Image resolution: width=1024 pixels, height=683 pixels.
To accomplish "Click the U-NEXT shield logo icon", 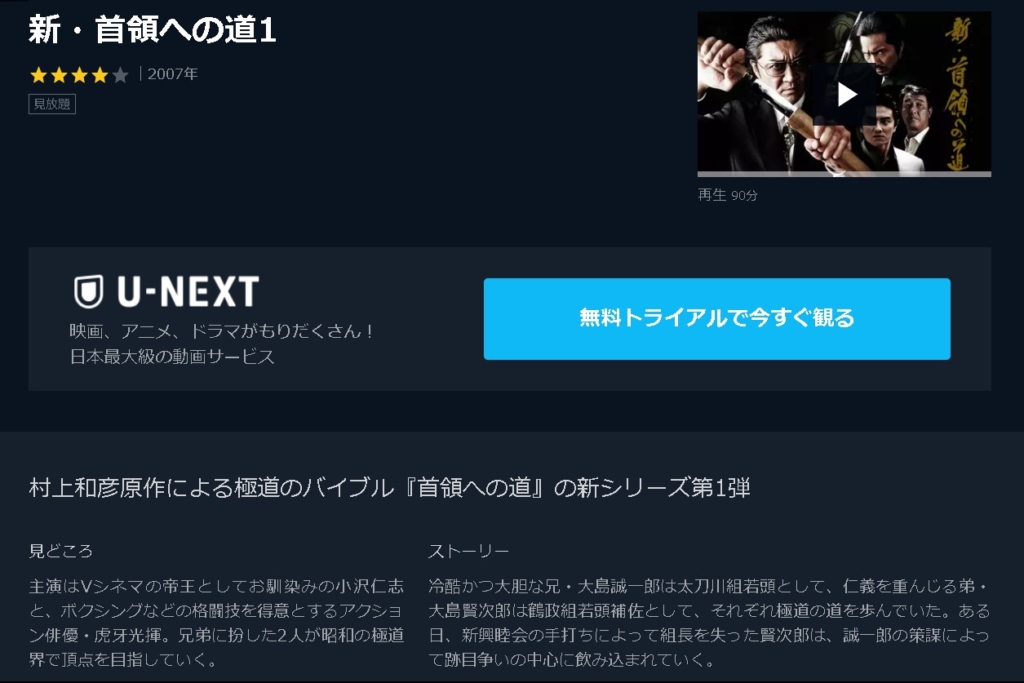I will (88, 291).
